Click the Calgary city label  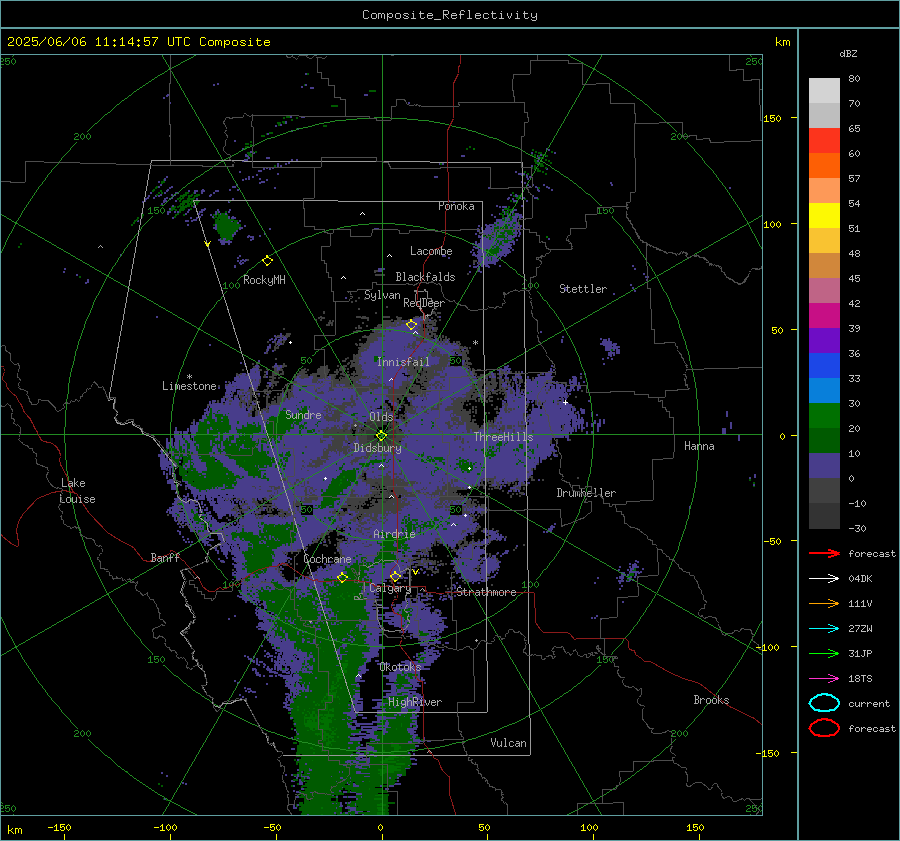coord(390,588)
